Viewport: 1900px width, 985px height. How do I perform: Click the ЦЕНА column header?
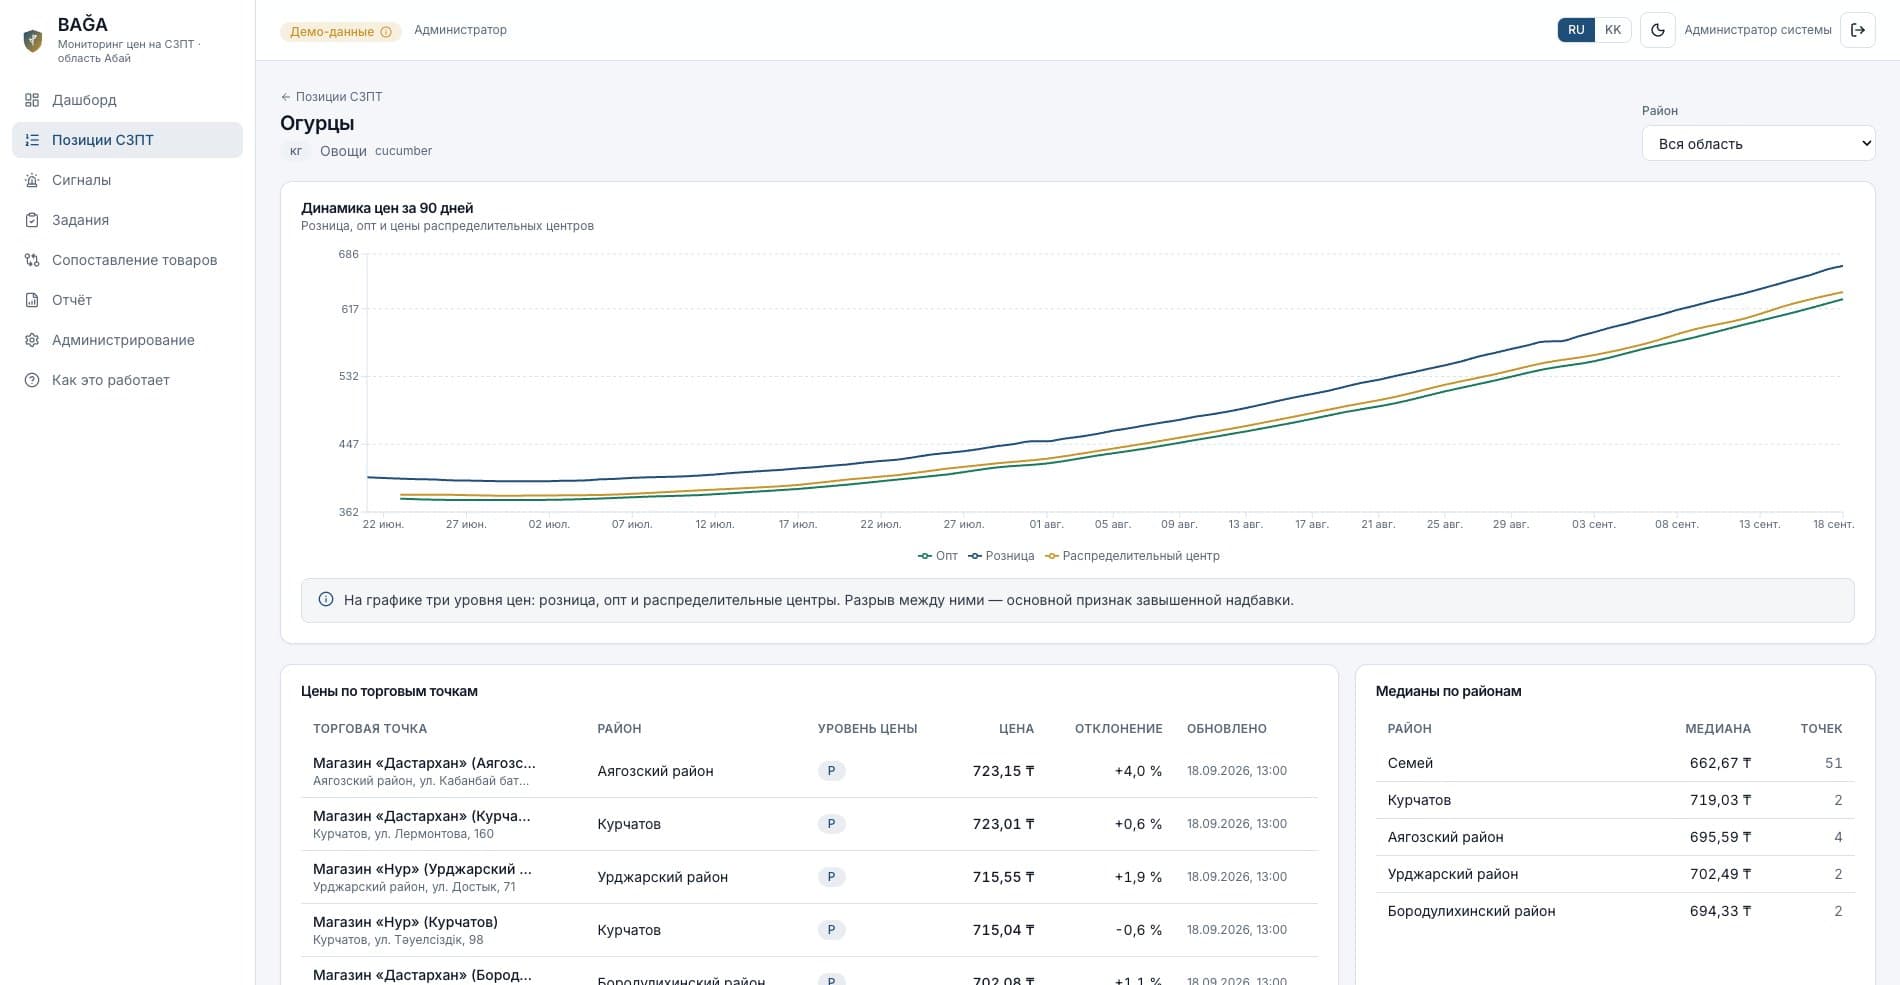pos(1016,729)
